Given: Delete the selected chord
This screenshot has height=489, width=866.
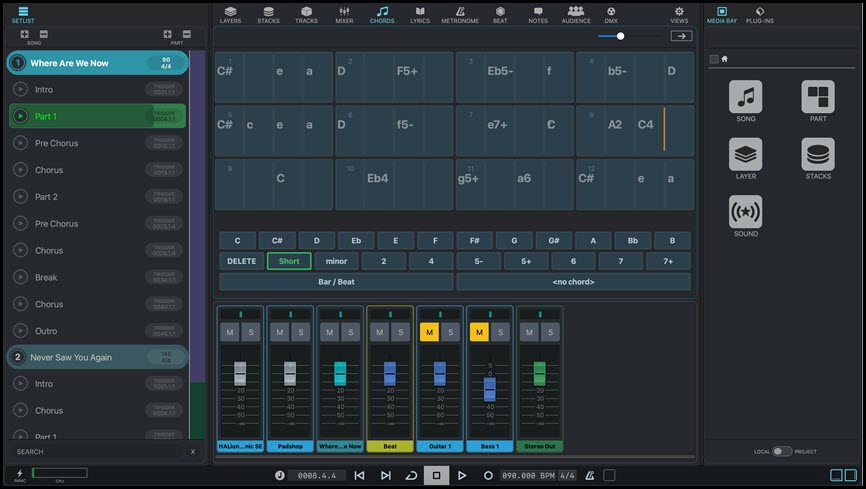Looking at the screenshot, I should pos(241,261).
